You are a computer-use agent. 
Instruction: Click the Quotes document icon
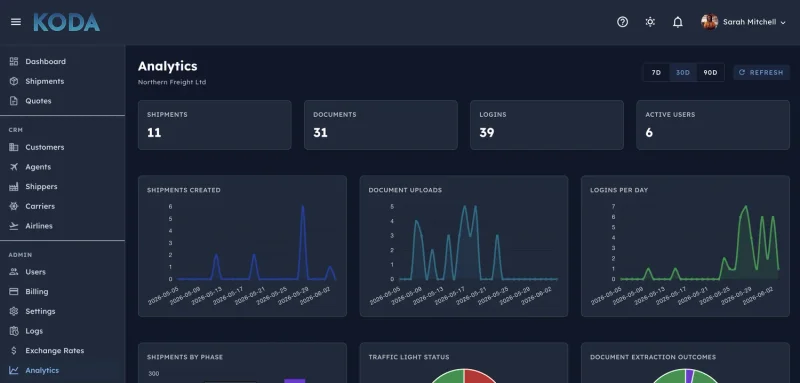[14, 101]
